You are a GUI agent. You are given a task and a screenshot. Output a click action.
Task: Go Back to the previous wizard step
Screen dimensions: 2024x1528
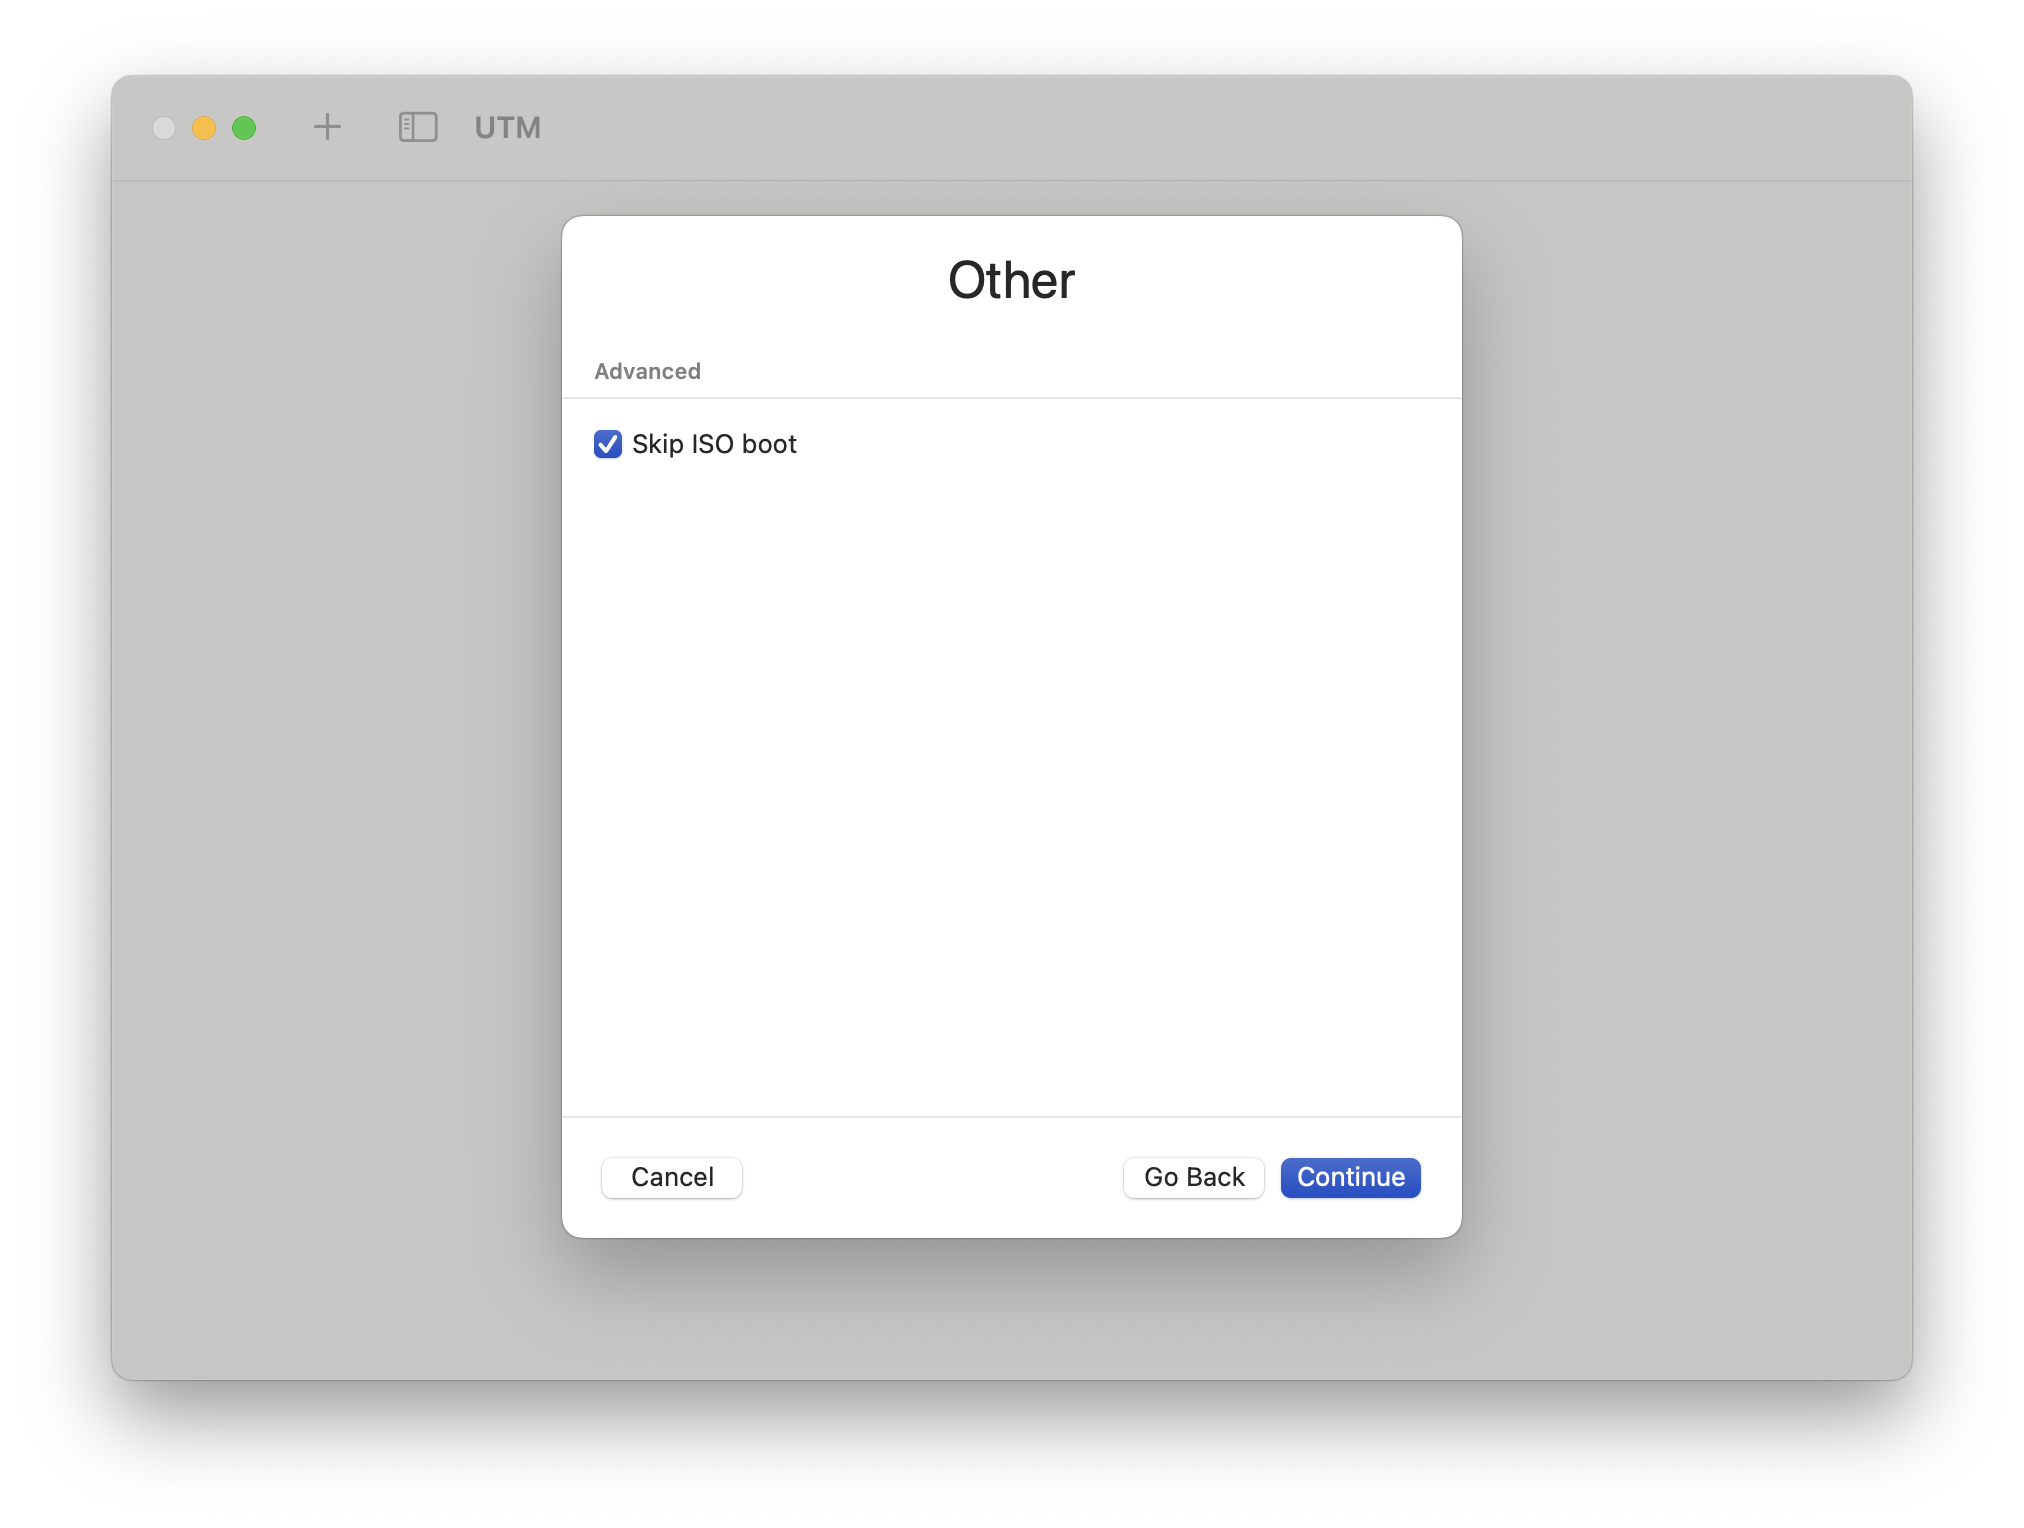tap(1193, 1177)
